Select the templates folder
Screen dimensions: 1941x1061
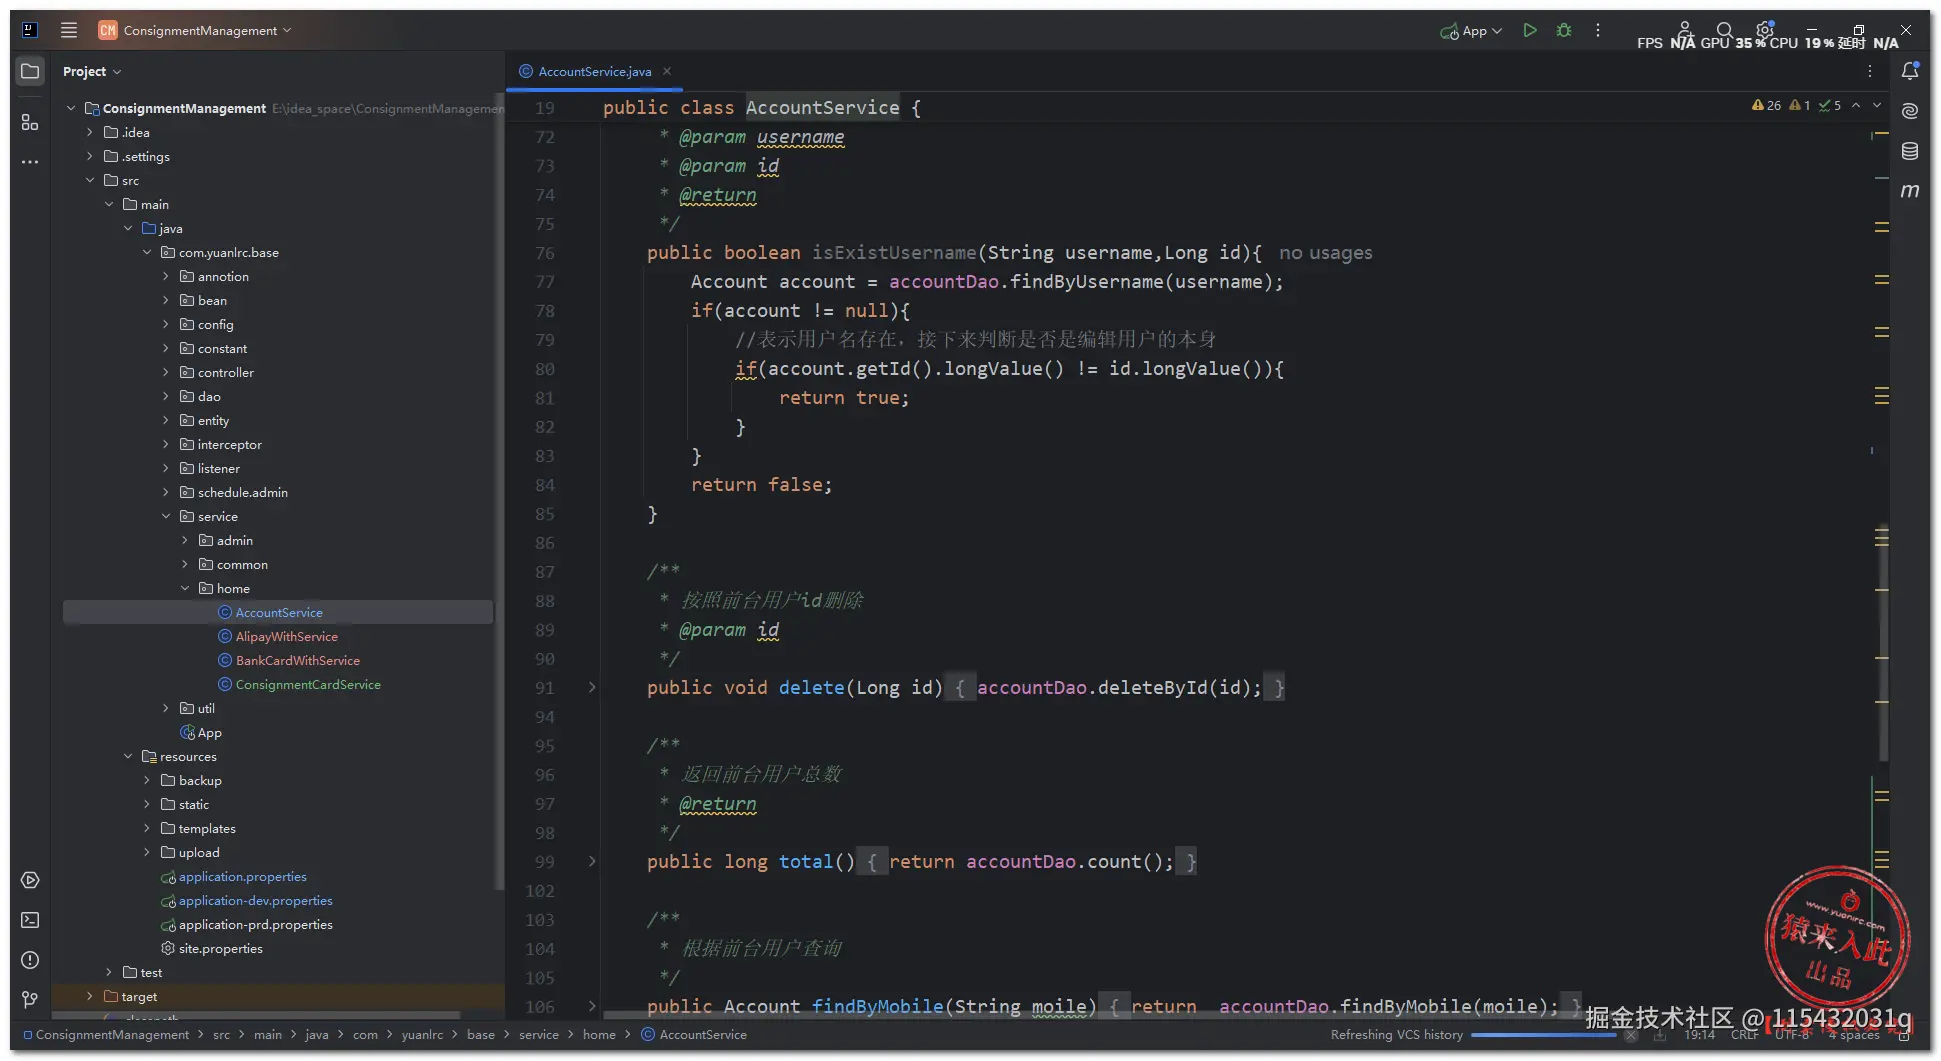pyautogui.click(x=207, y=828)
